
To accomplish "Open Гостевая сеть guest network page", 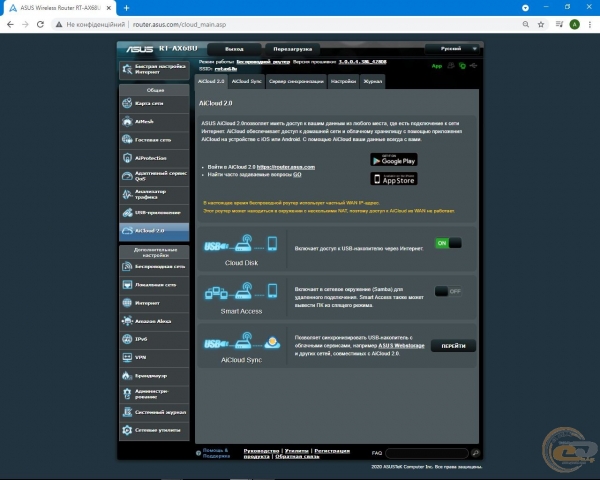I will click(x=154, y=140).
